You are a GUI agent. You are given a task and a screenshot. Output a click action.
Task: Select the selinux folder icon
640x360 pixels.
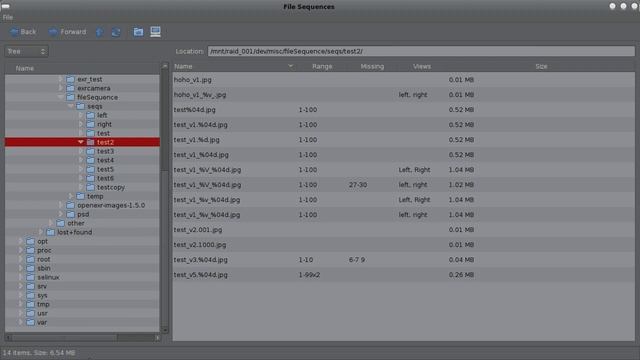(31, 277)
